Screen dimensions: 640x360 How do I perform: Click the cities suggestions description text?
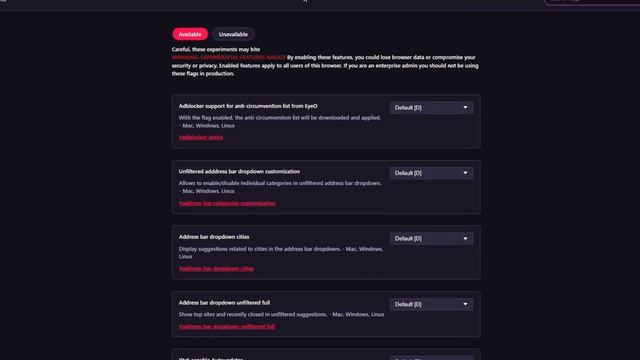pyautogui.click(x=281, y=253)
